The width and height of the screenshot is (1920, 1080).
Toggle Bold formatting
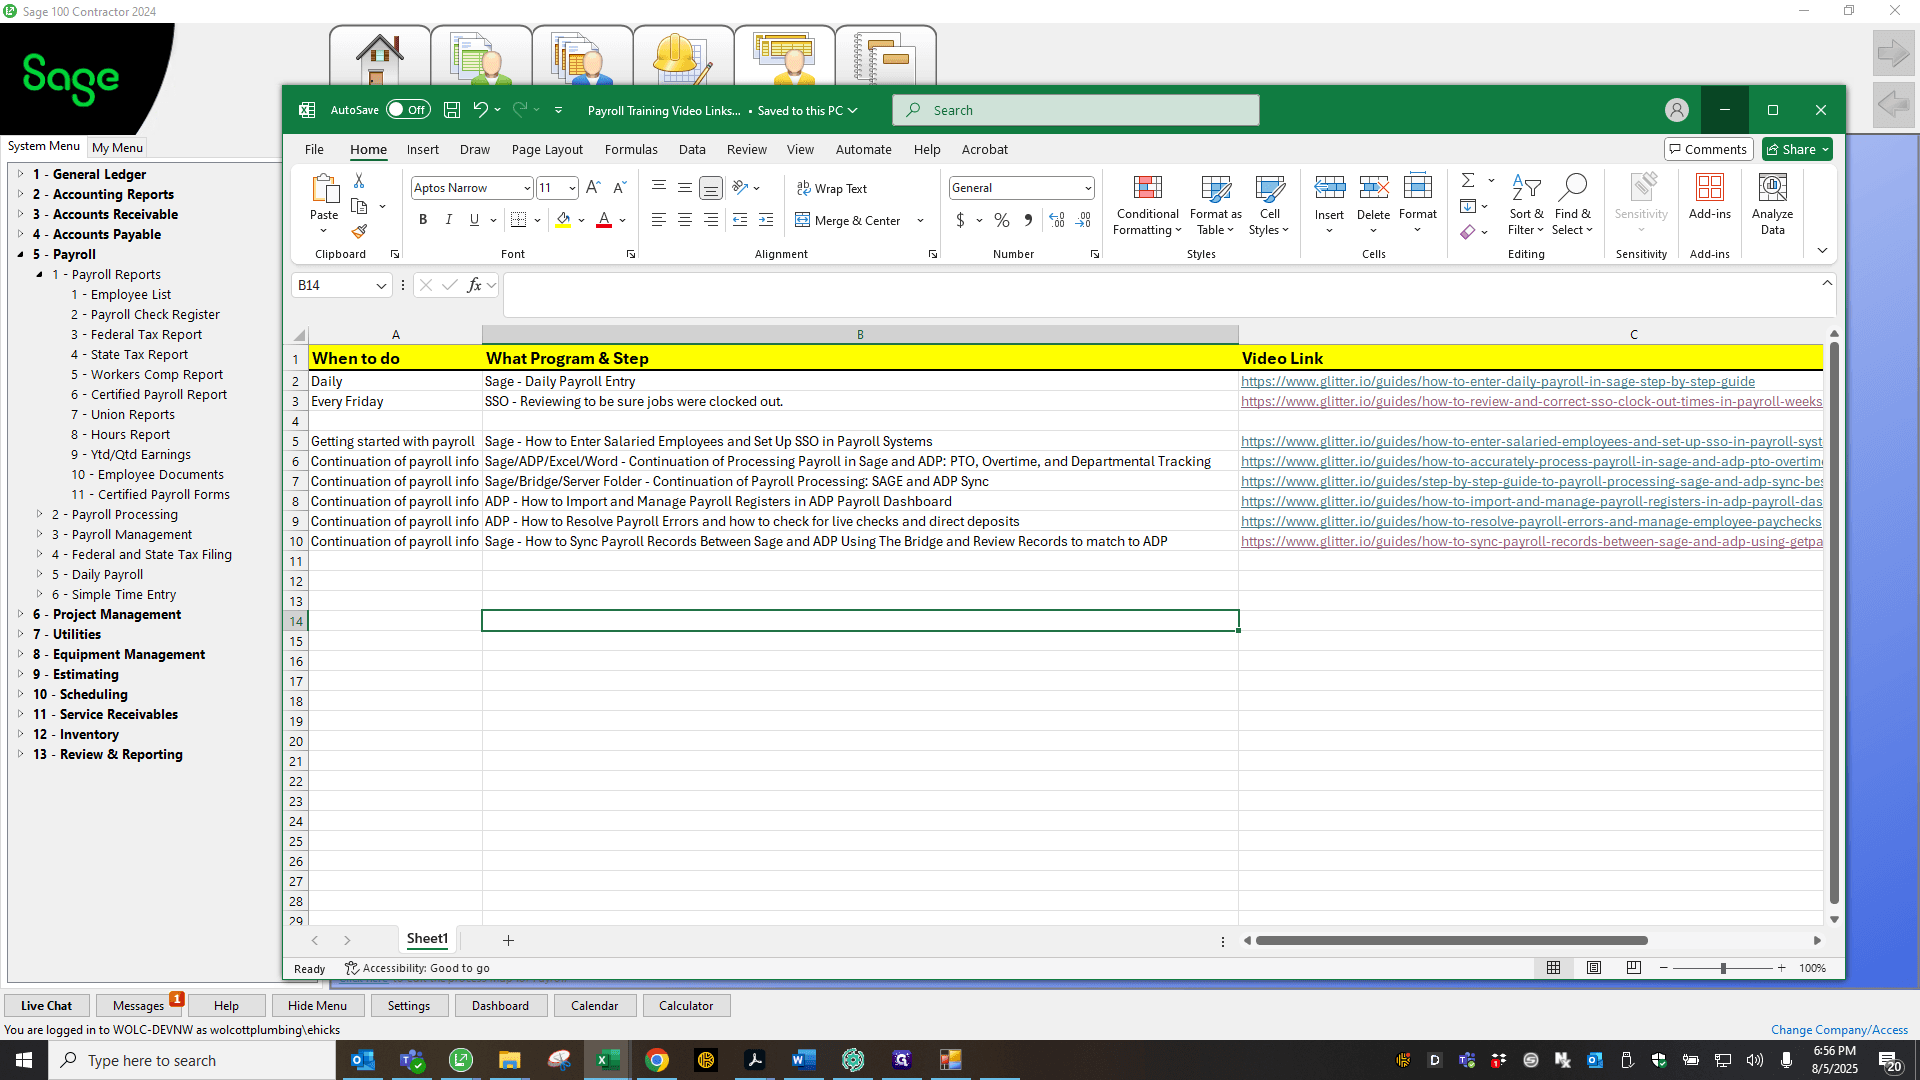(423, 220)
